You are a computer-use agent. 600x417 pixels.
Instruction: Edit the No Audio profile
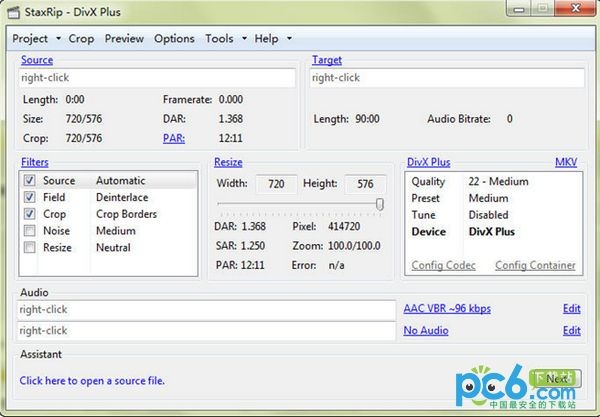572,331
